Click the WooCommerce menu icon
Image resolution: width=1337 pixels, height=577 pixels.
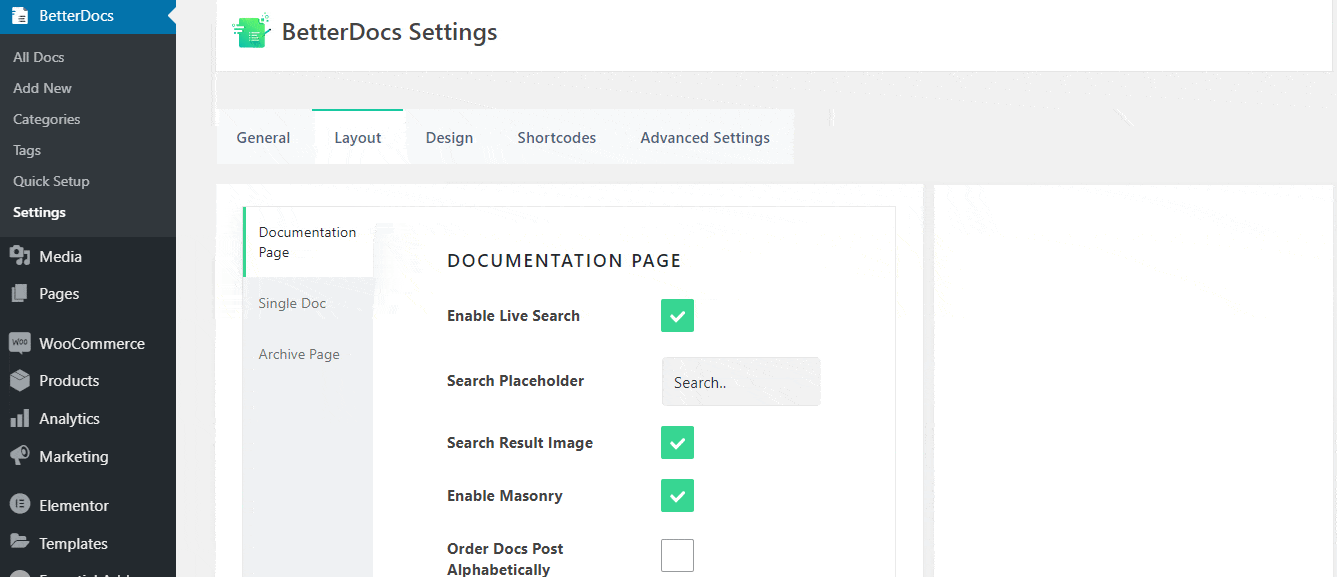click(20, 343)
